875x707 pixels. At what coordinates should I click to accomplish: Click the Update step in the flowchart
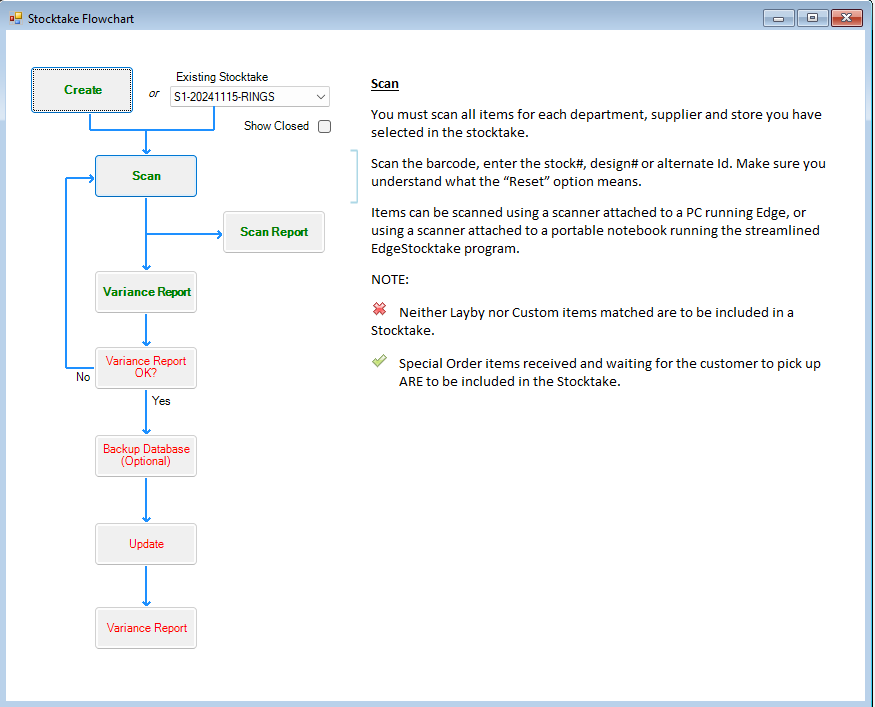145,544
